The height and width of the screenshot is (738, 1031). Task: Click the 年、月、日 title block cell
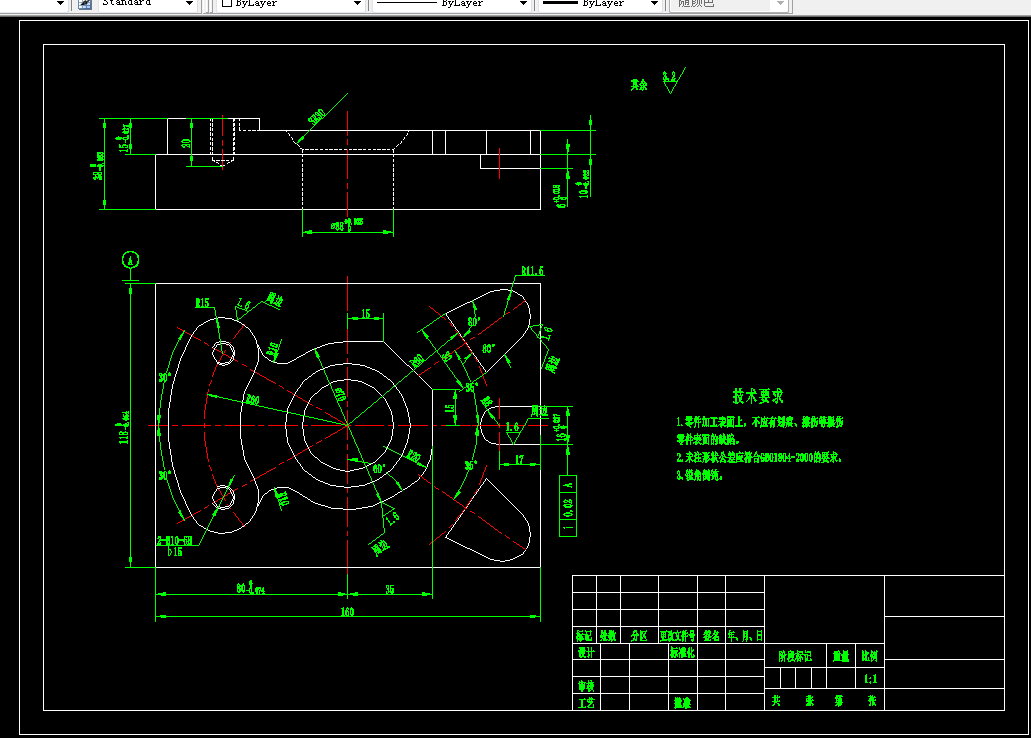(745, 635)
